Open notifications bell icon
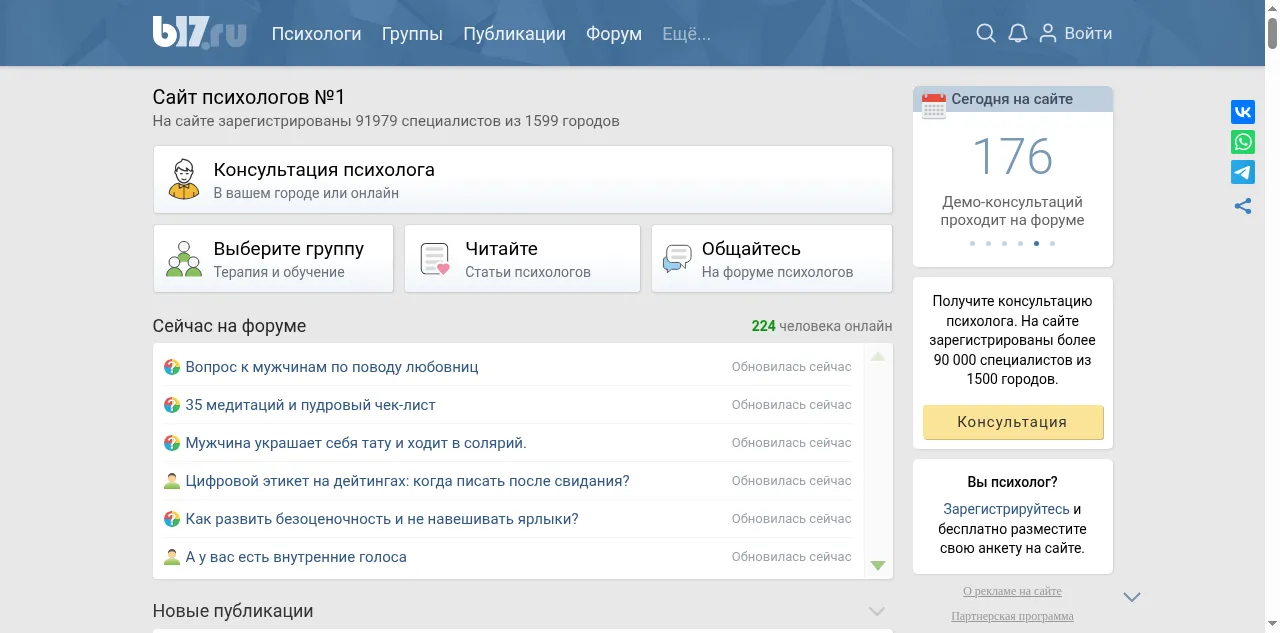 click(x=1018, y=33)
